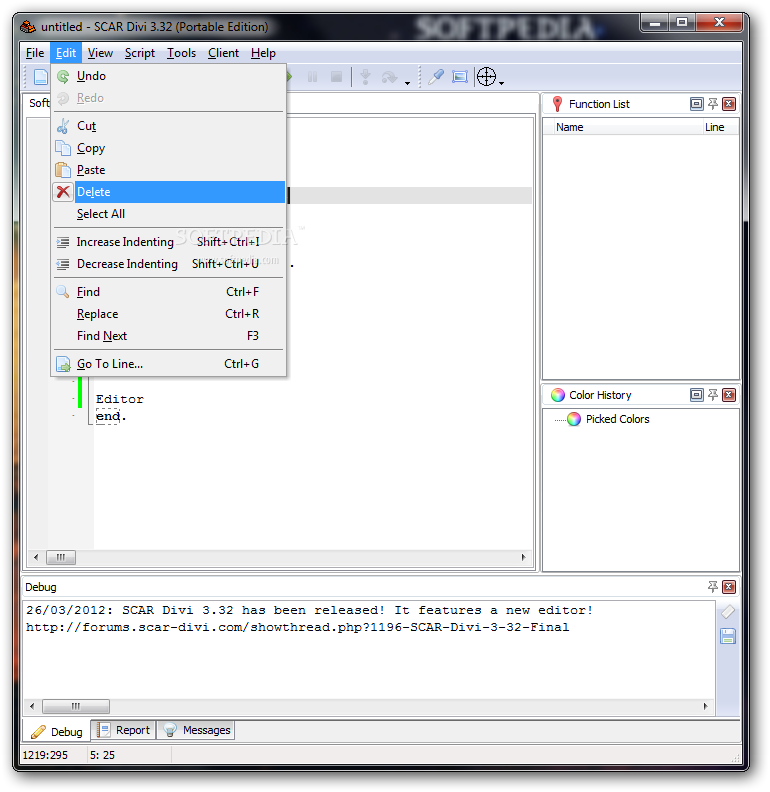770x792 pixels.
Task: Minimize the SCAR Divi window
Action: 655,23
